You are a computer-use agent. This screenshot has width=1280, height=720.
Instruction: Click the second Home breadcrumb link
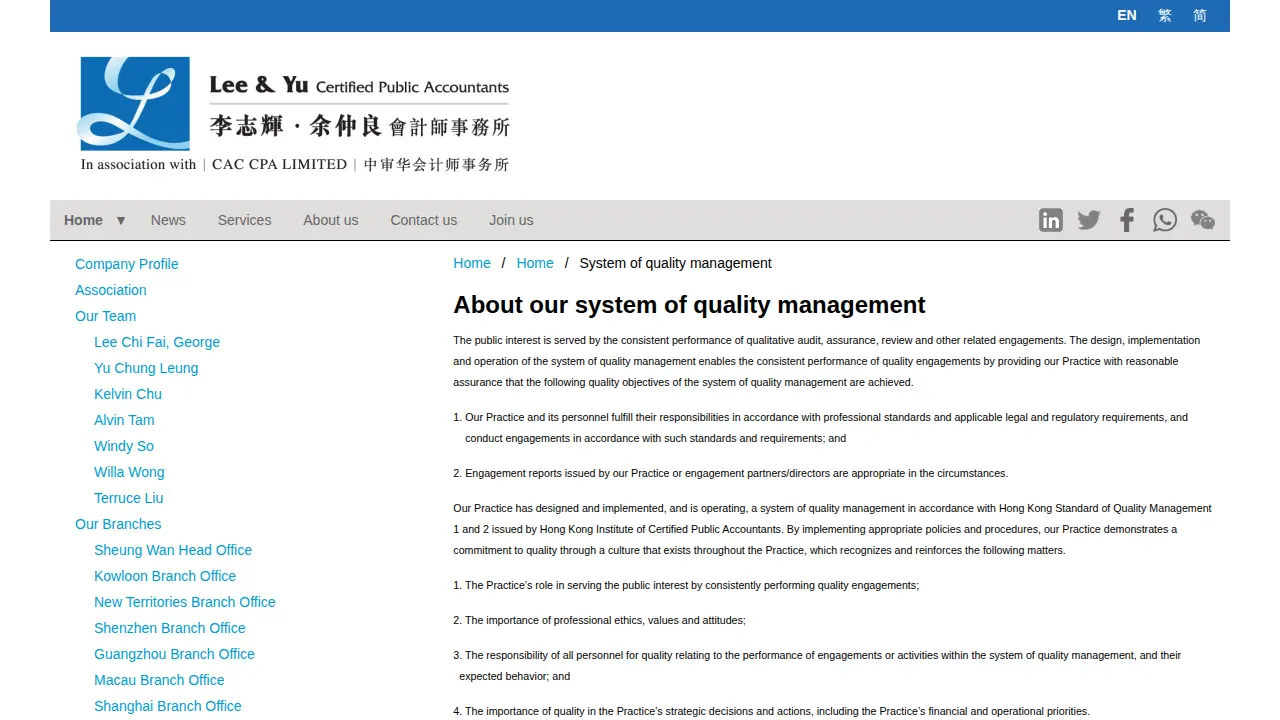[x=535, y=263]
